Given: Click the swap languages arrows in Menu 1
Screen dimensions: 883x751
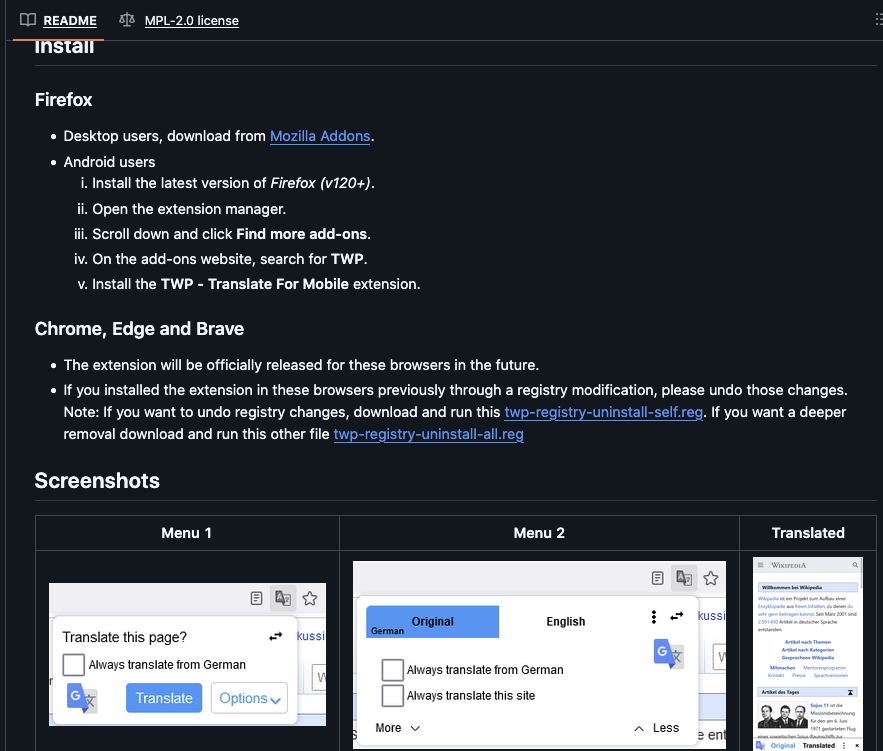Looking at the screenshot, I should click(276, 637).
